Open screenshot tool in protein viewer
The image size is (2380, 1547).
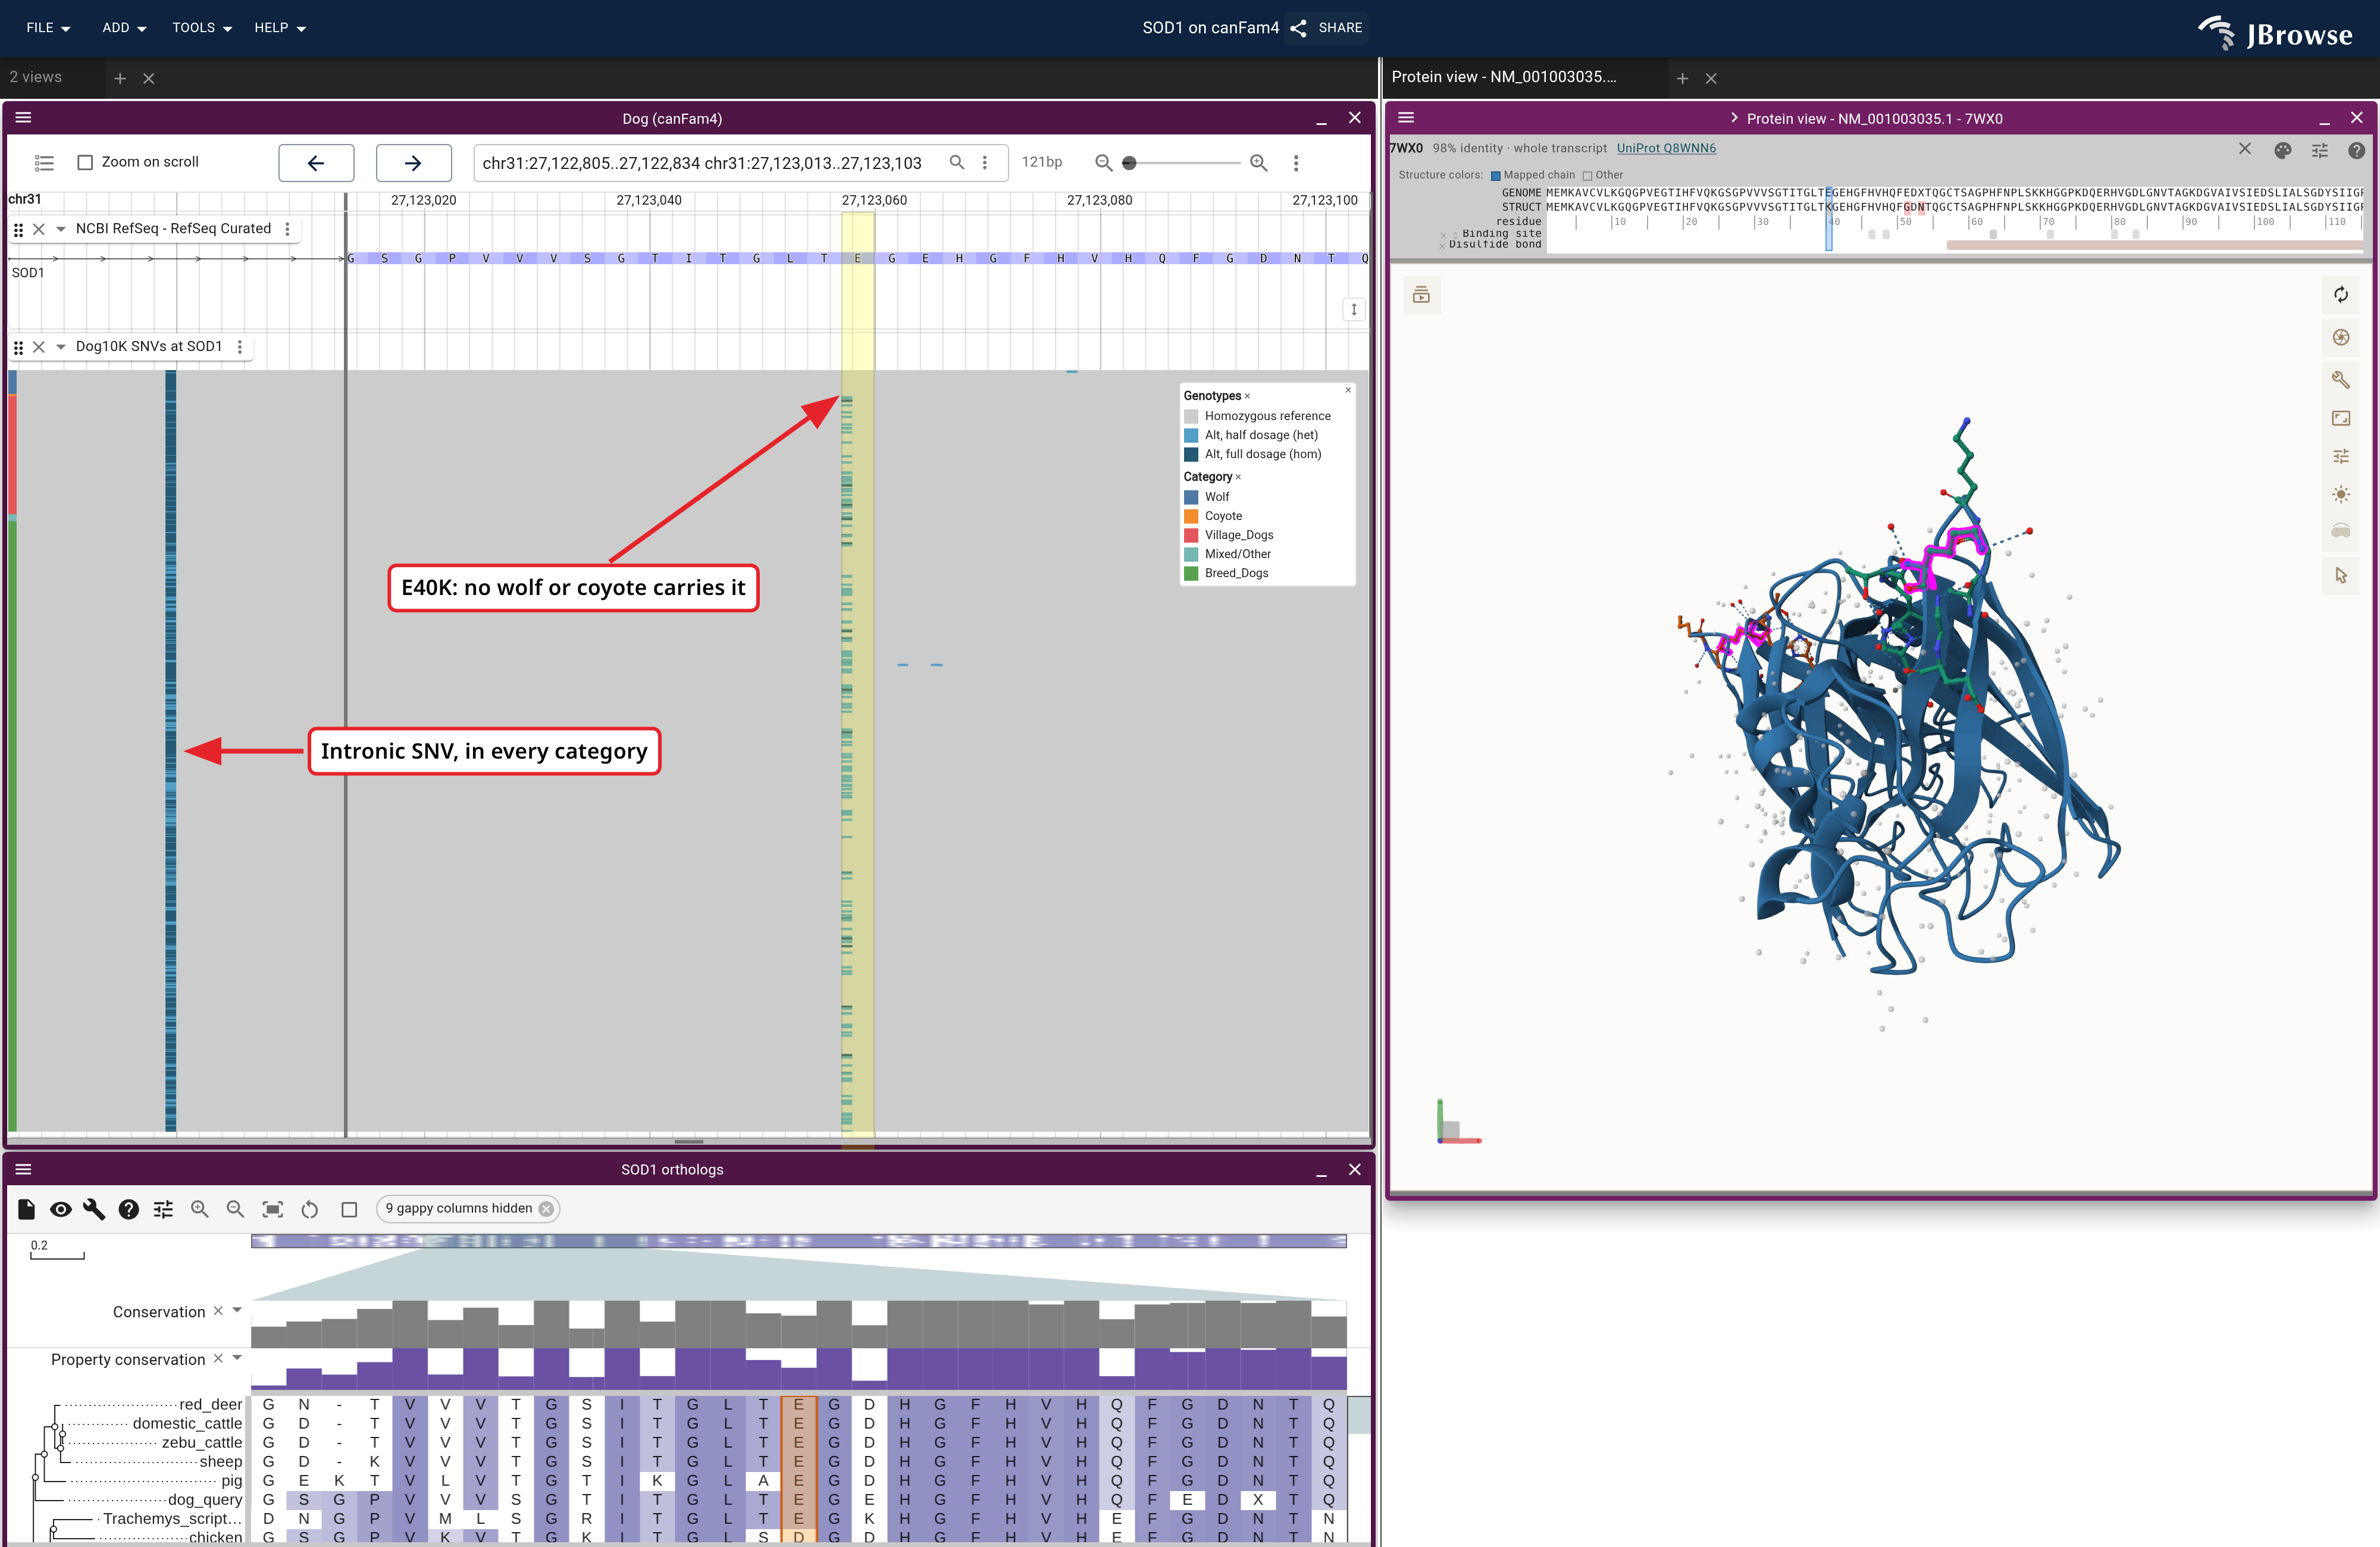pyautogui.click(x=2340, y=337)
